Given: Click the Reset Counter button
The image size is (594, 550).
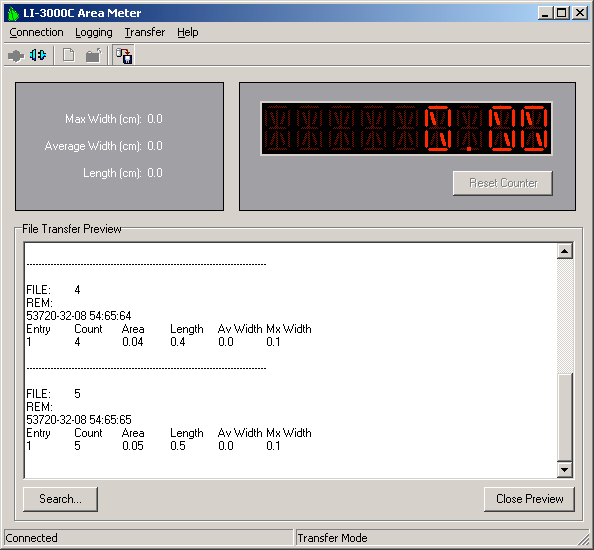Looking at the screenshot, I should [503, 183].
